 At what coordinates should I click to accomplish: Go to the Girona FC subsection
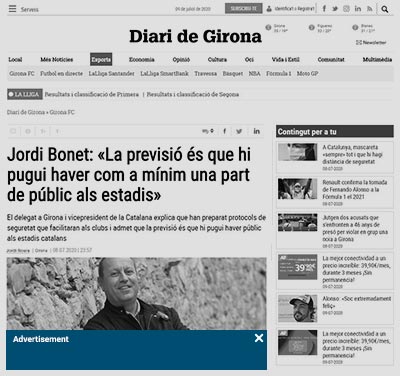coord(22,74)
